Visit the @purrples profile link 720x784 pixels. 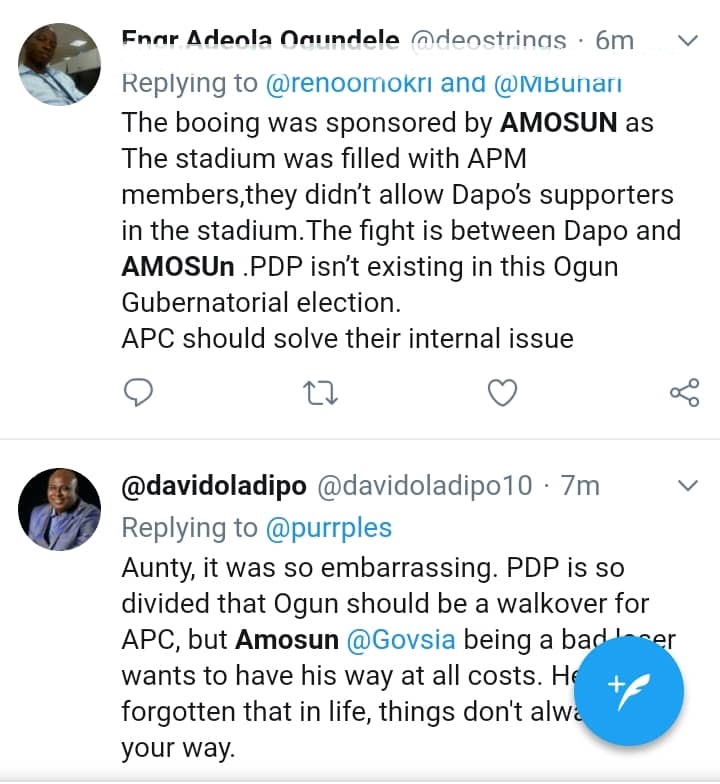[329, 527]
